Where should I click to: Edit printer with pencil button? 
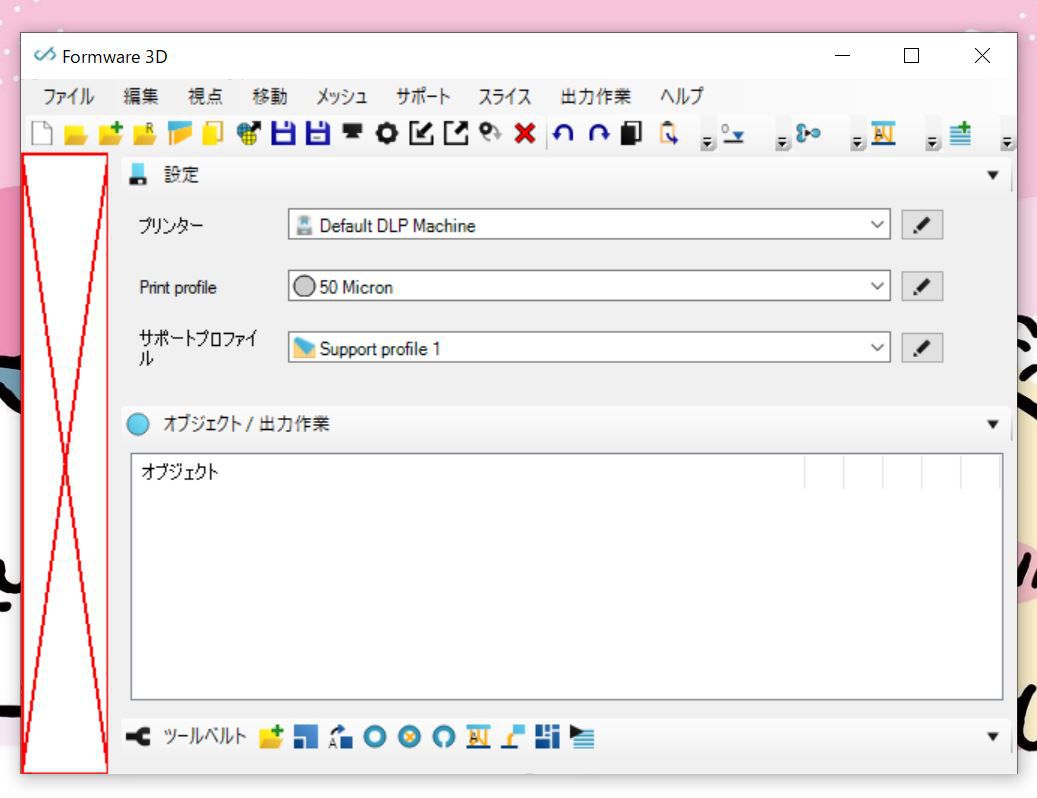click(x=922, y=225)
